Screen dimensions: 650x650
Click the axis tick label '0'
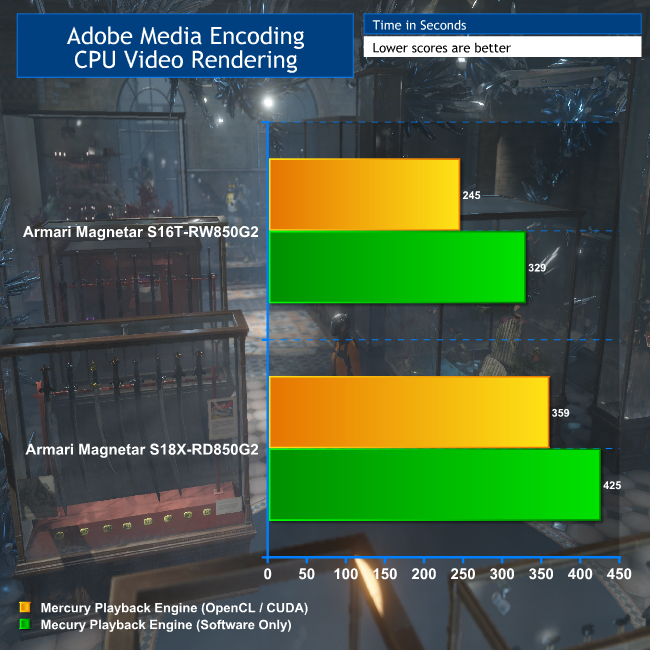[268, 574]
